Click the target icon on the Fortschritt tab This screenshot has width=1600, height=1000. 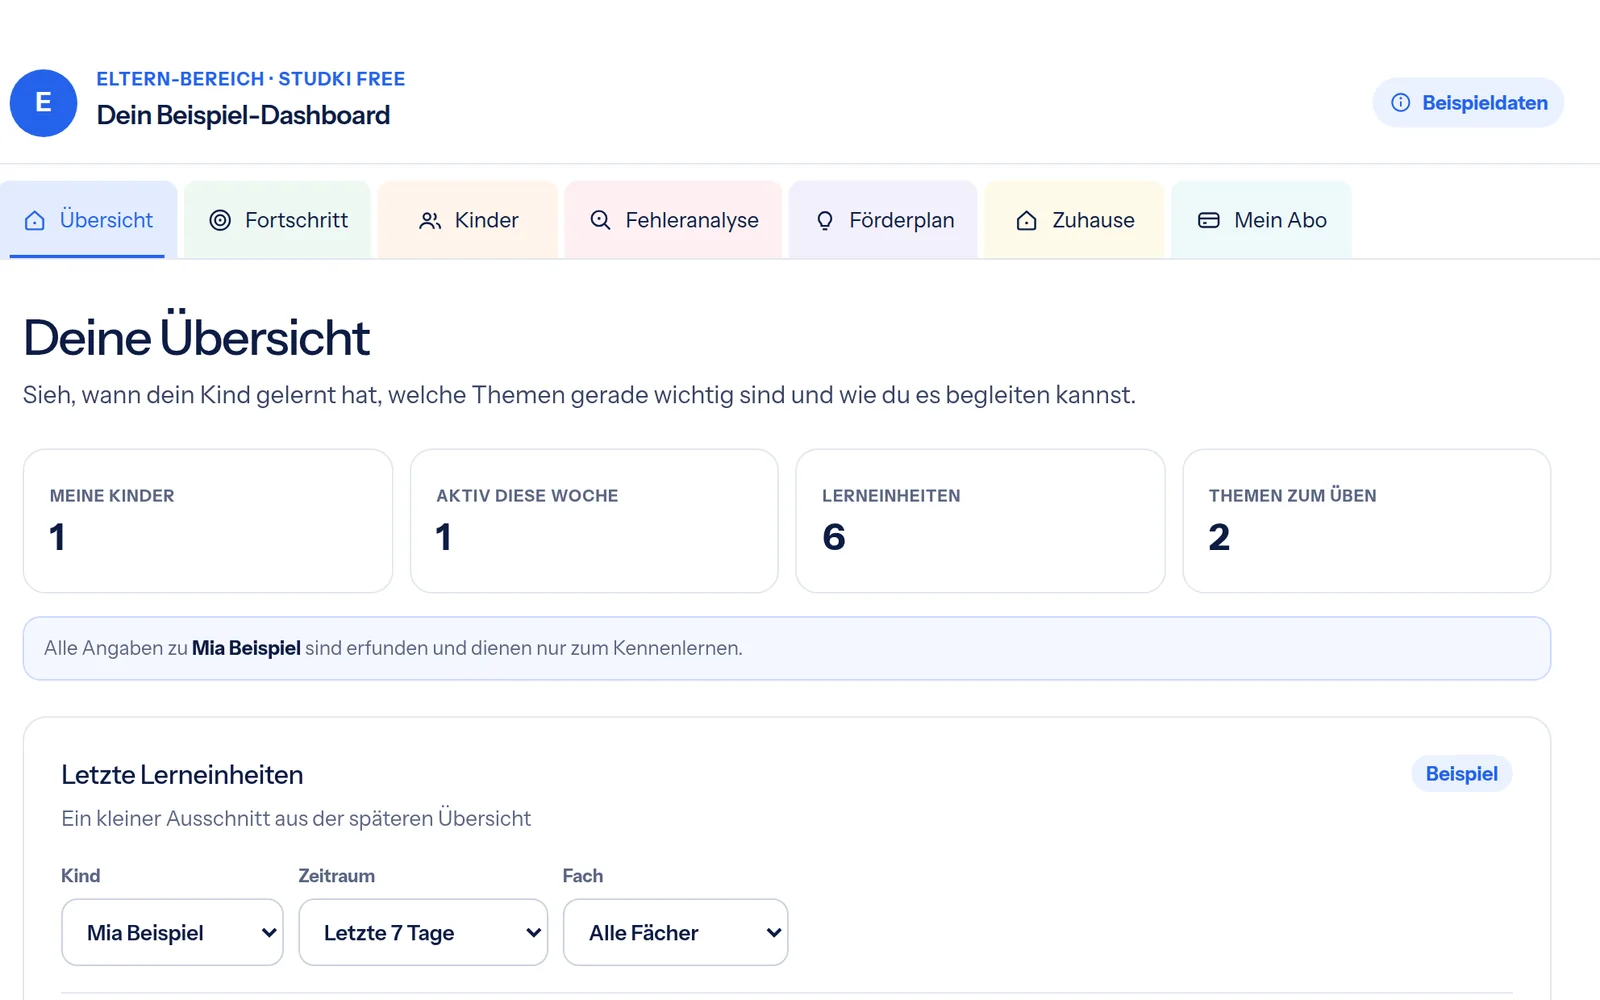click(x=220, y=220)
